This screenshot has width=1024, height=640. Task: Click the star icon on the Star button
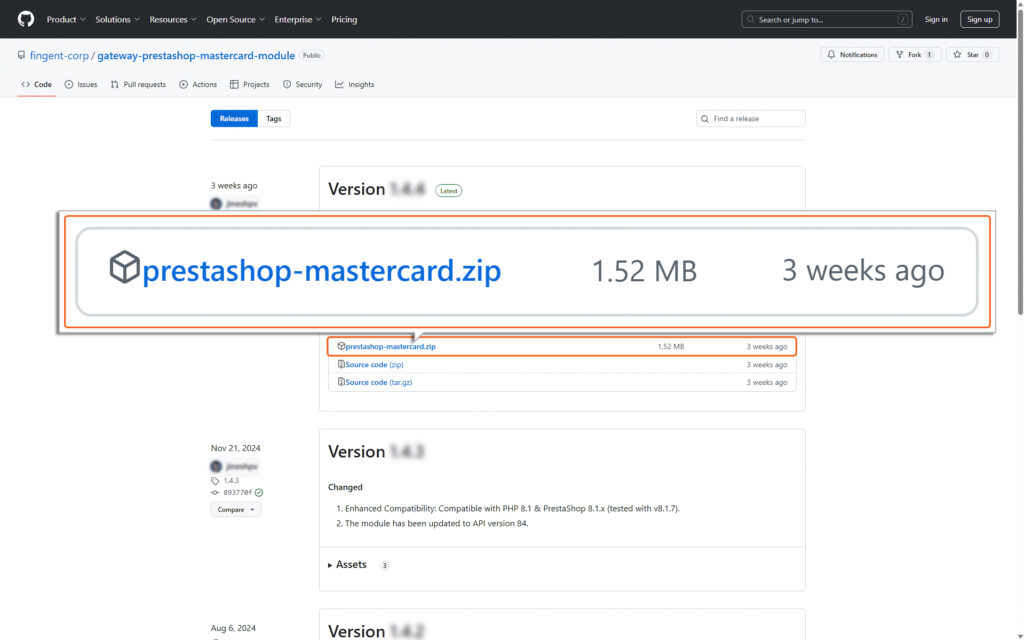point(957,55)
